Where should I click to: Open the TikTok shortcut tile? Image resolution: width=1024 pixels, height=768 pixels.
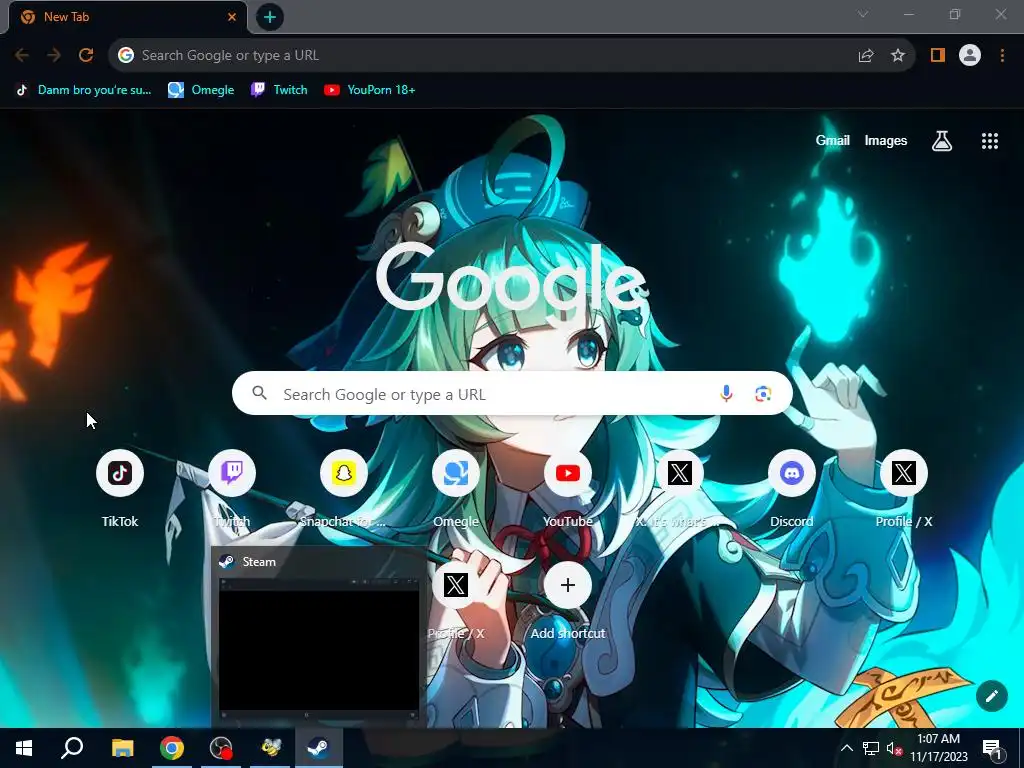(x=120, y=473)
